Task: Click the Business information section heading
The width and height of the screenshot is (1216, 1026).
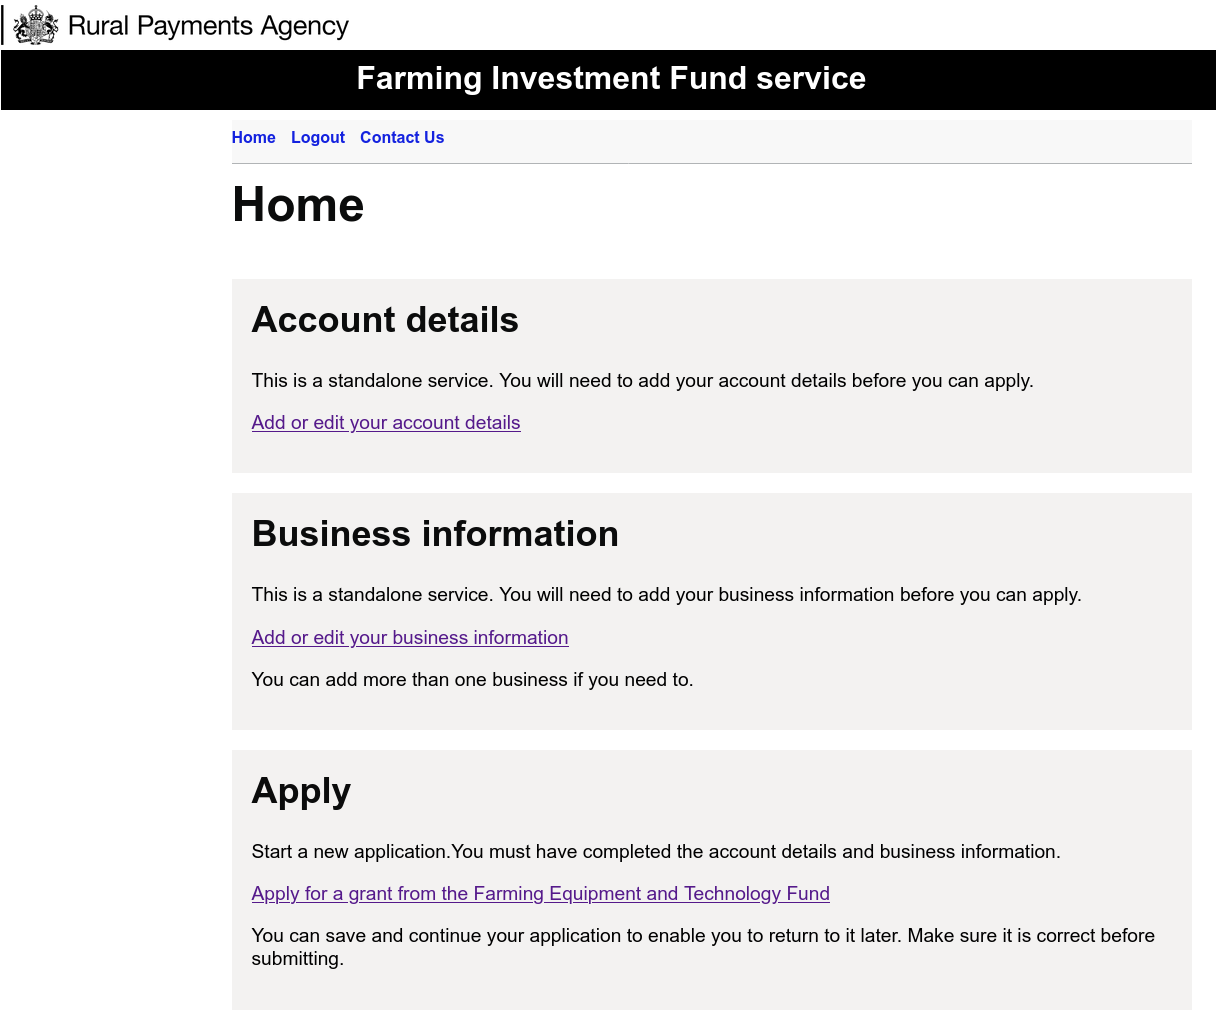Action: click(x=435, y=534)
